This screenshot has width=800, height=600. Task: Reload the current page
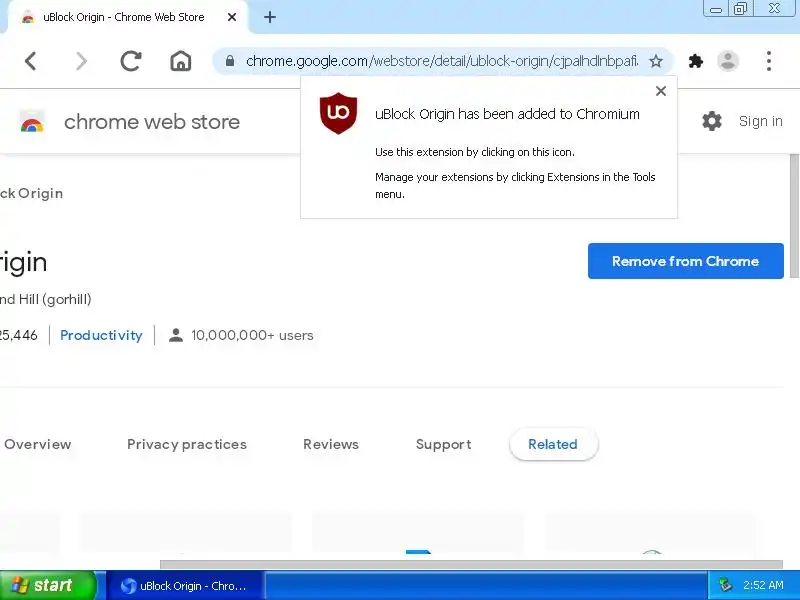[131, 61]
